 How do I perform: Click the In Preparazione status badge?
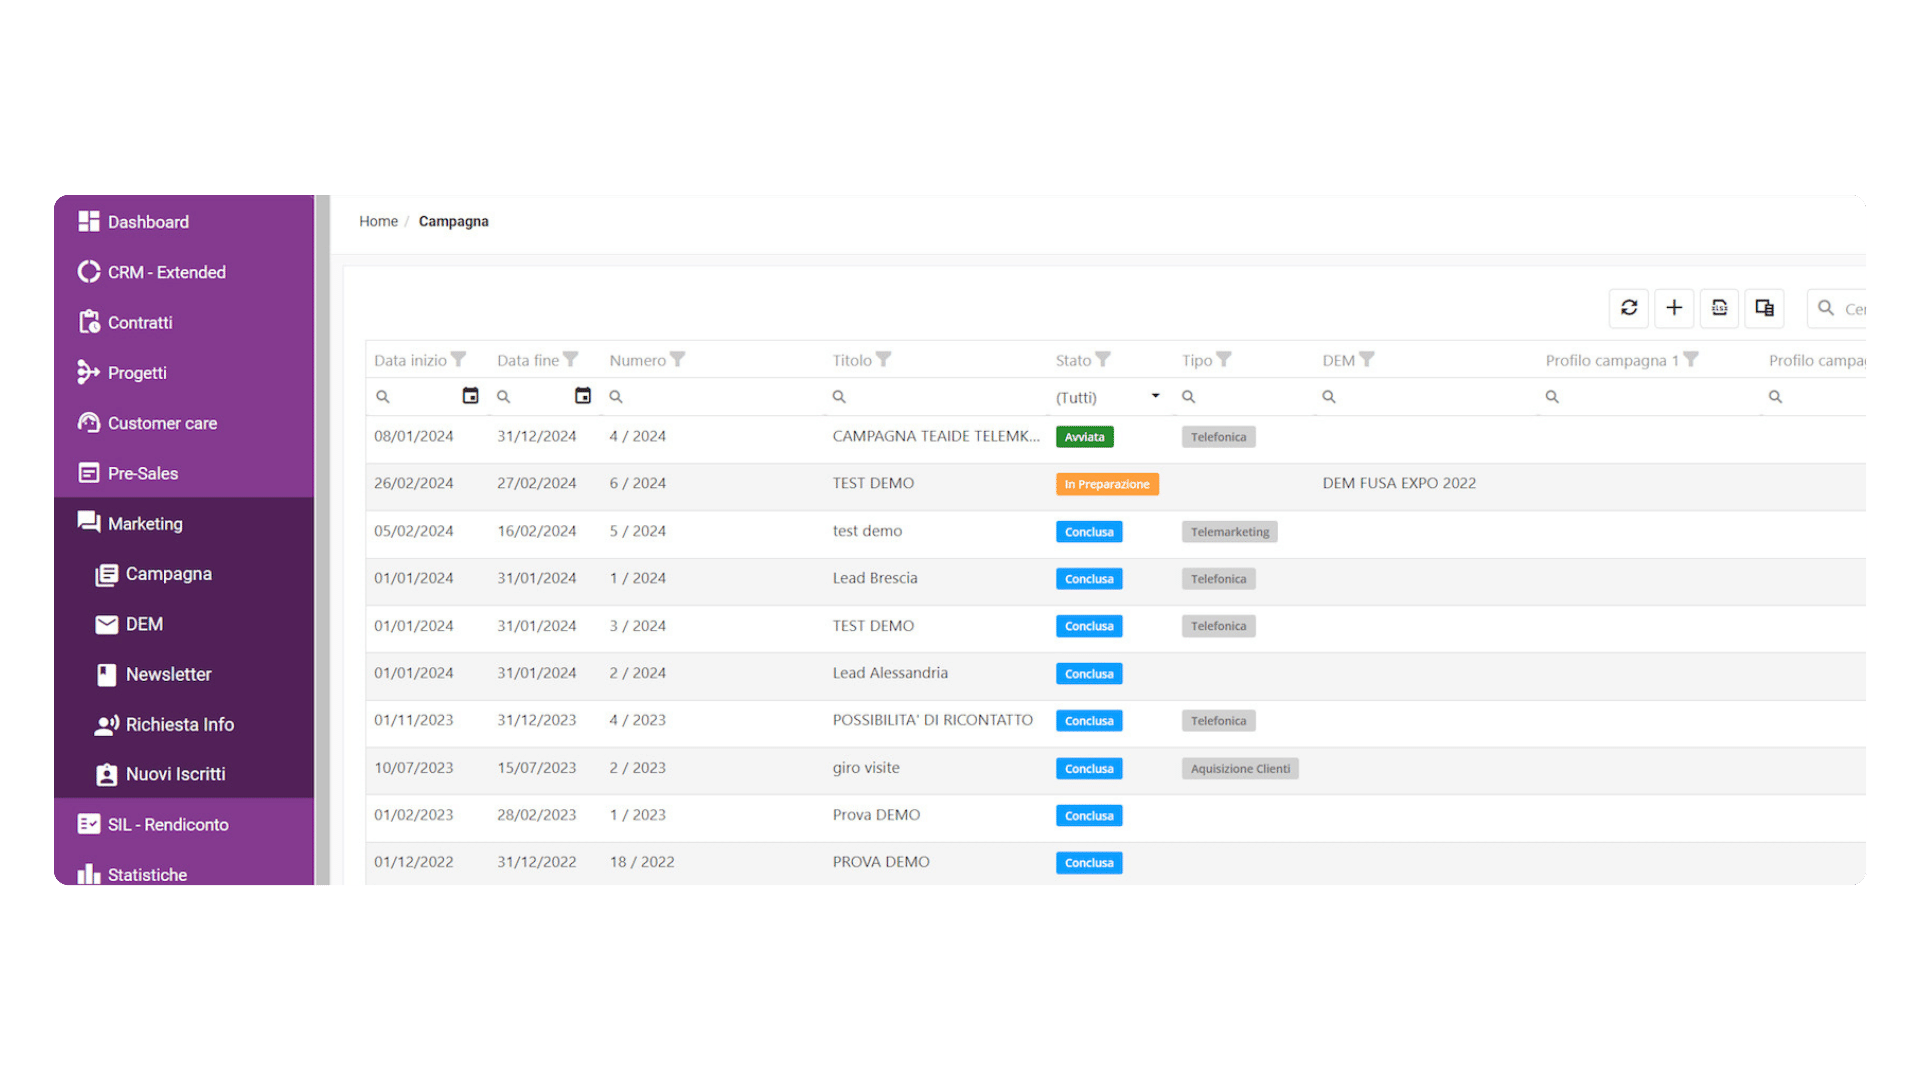pyautogui.click(x=1107, y=484)
